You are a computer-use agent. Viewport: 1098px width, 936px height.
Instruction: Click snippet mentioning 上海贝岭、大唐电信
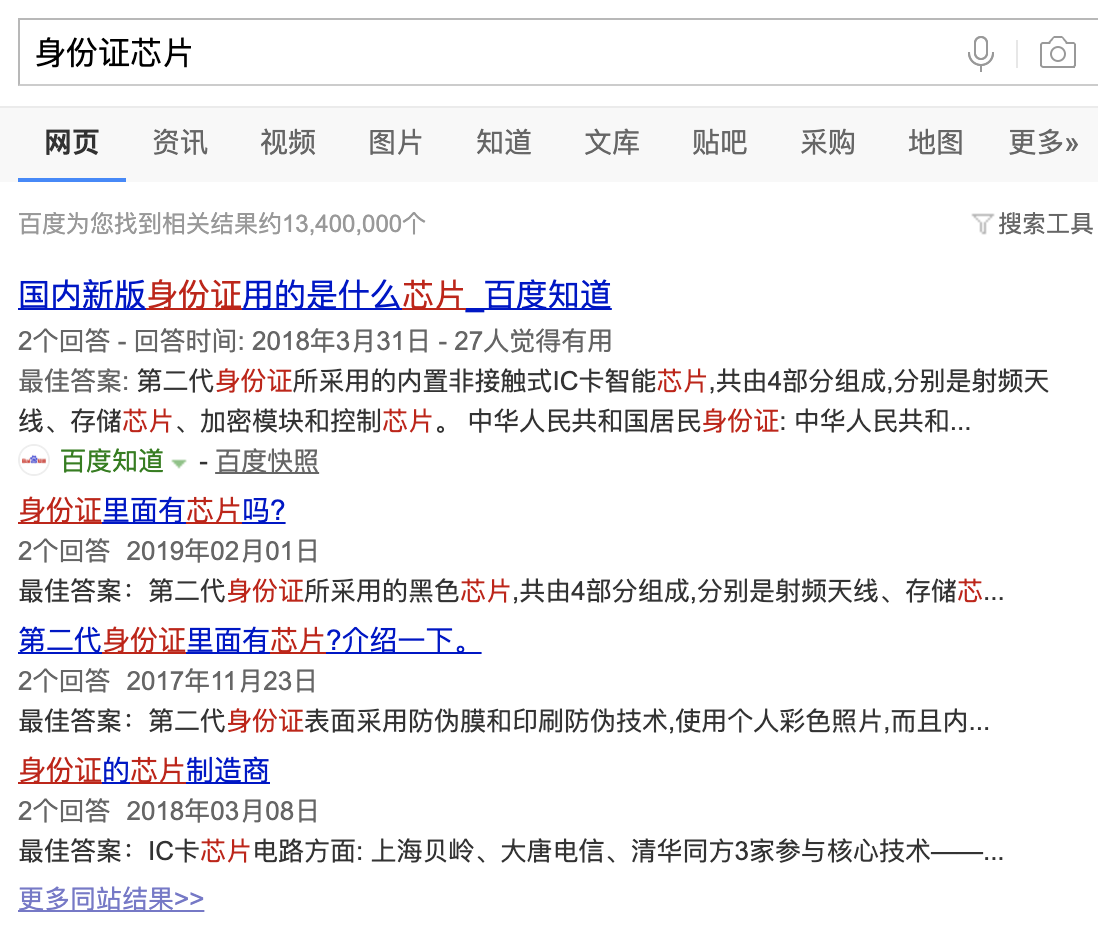click(x=511, y=851)
